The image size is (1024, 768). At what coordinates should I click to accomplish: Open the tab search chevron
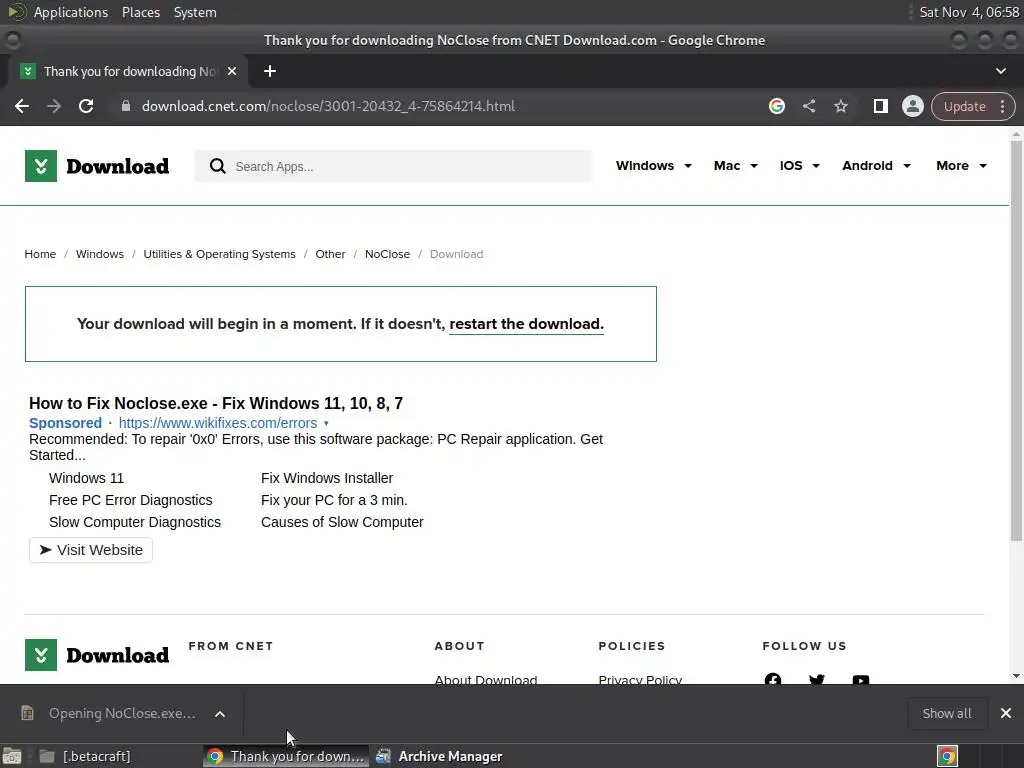[1000, 71]
